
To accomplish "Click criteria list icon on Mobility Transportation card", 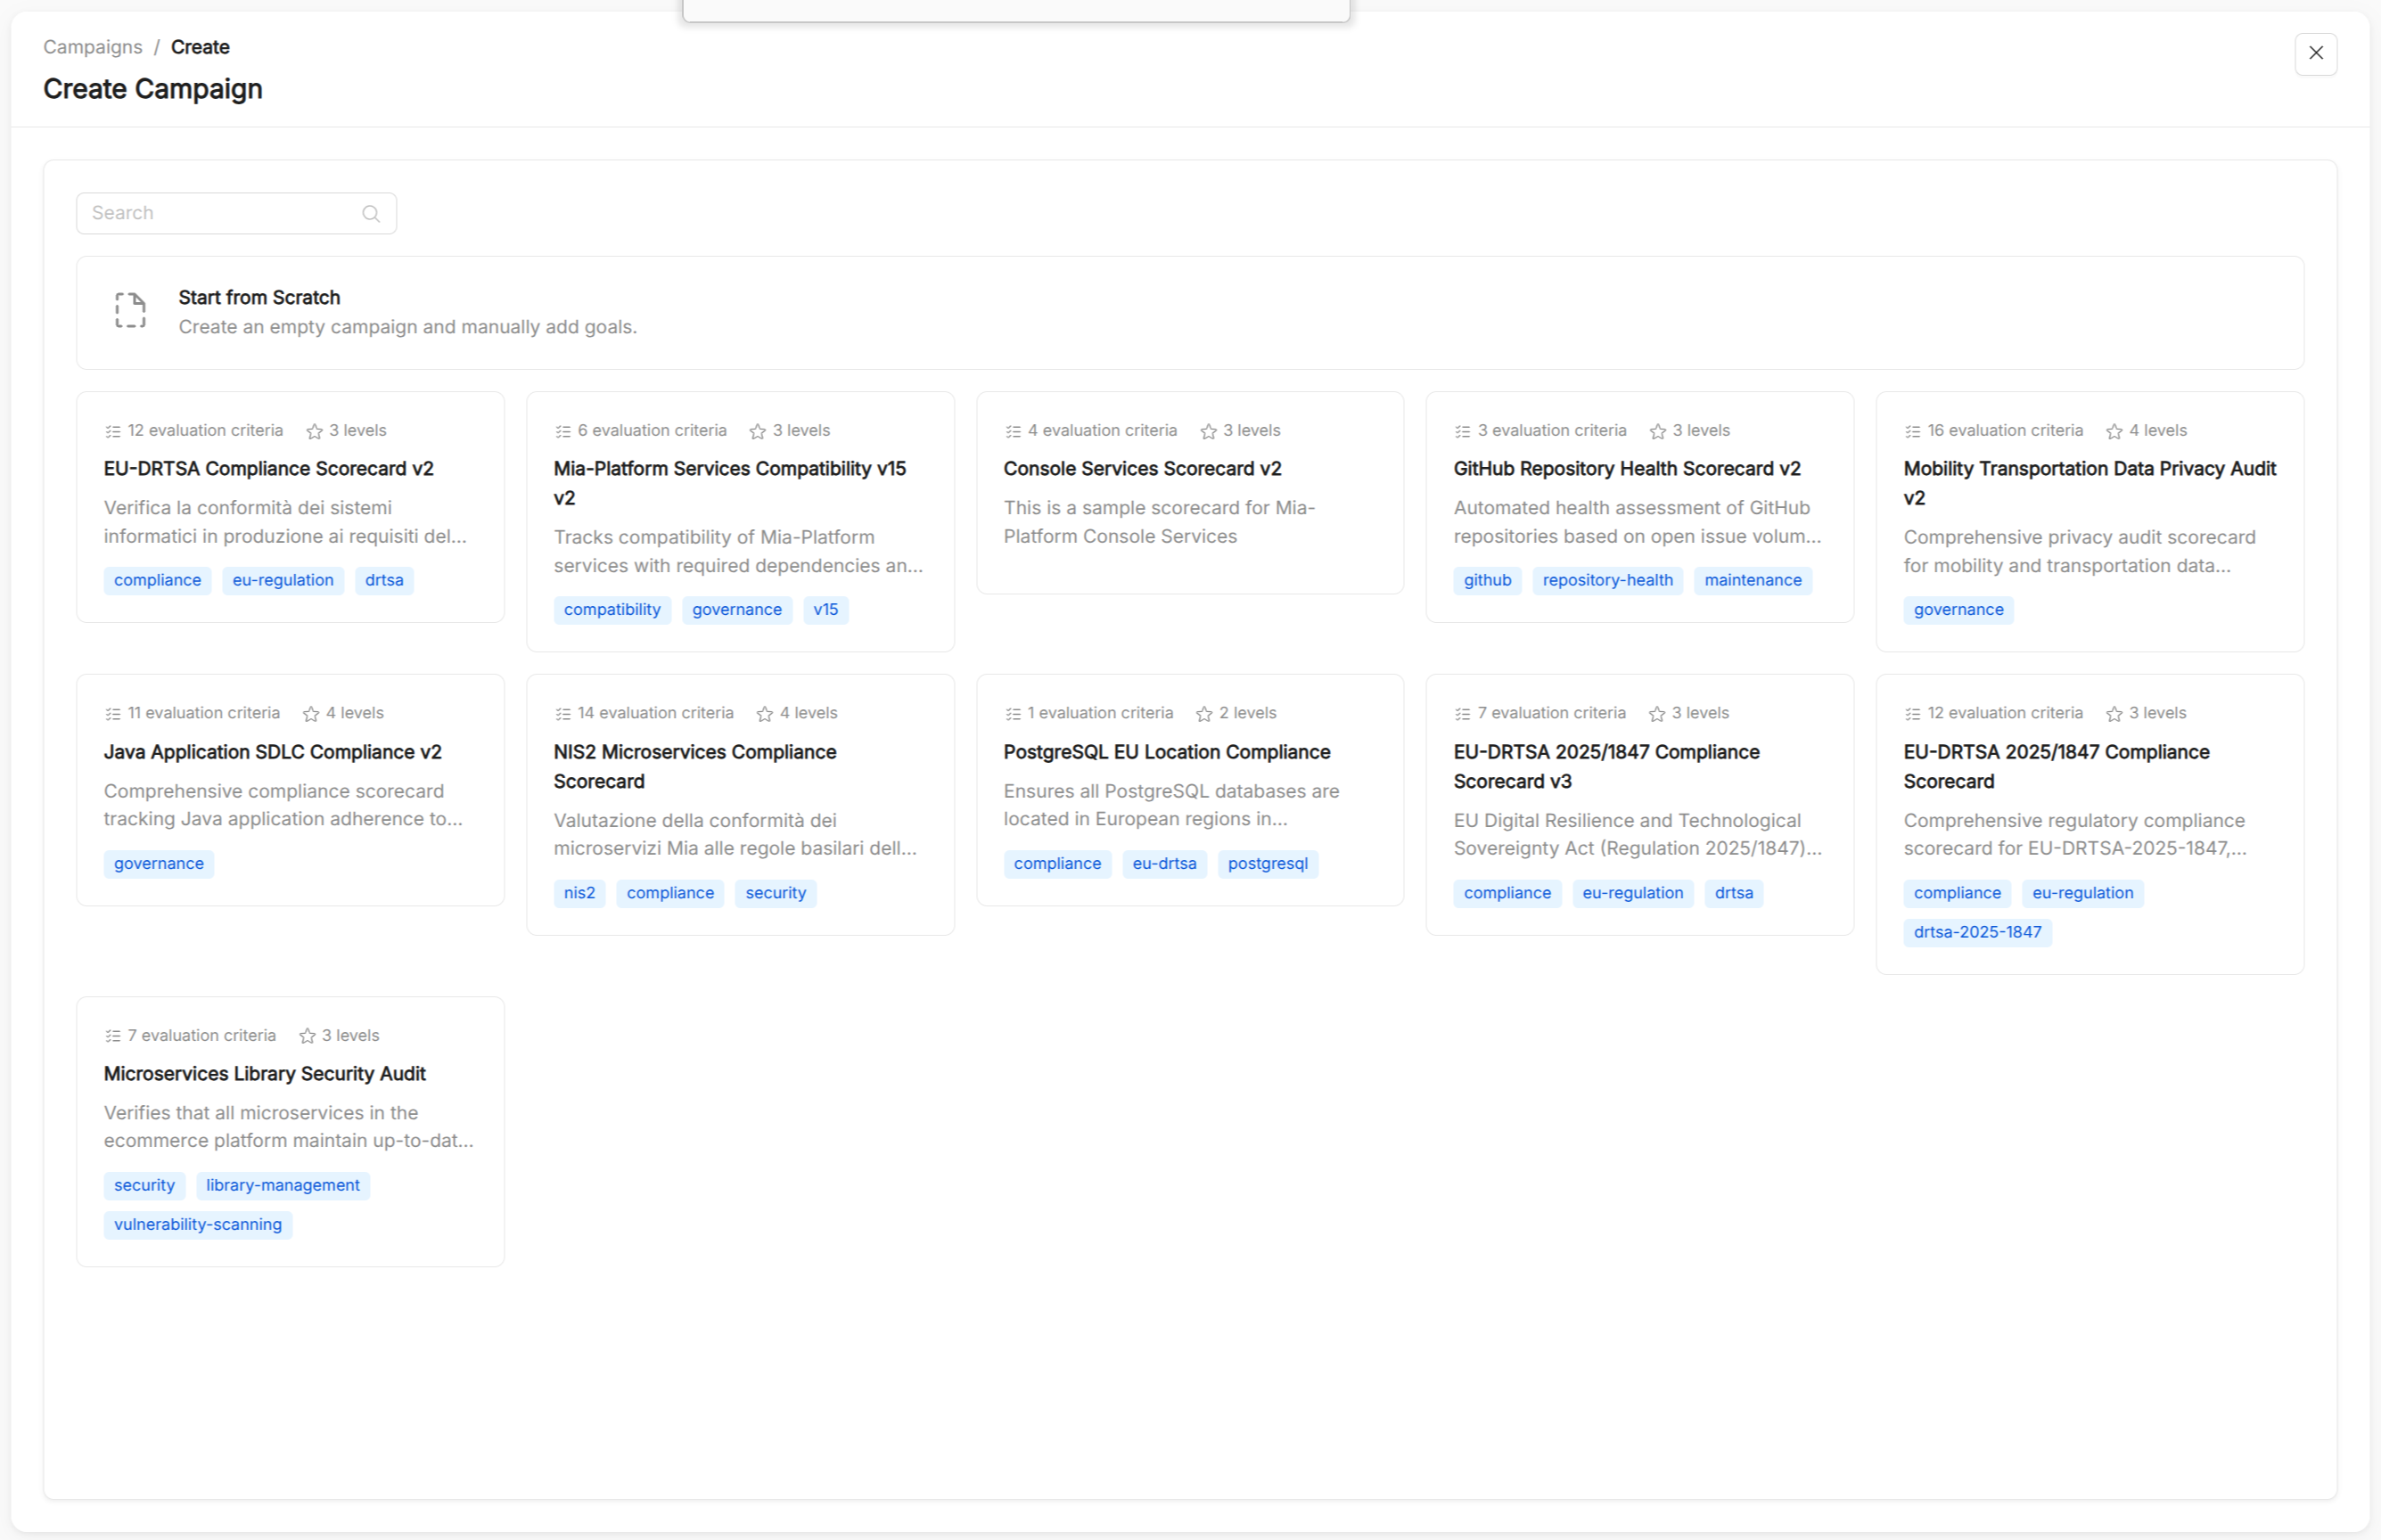I will point(1912,431).
